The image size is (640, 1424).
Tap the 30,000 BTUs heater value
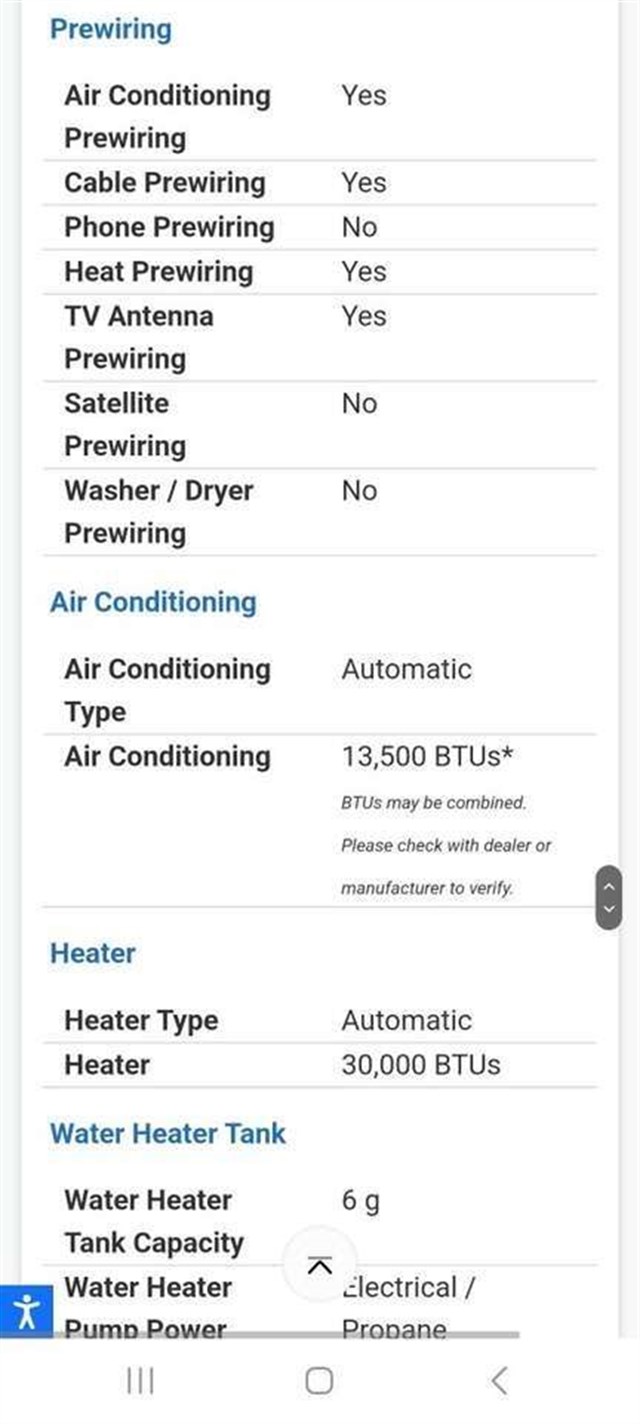click(x=421, y=1065)
